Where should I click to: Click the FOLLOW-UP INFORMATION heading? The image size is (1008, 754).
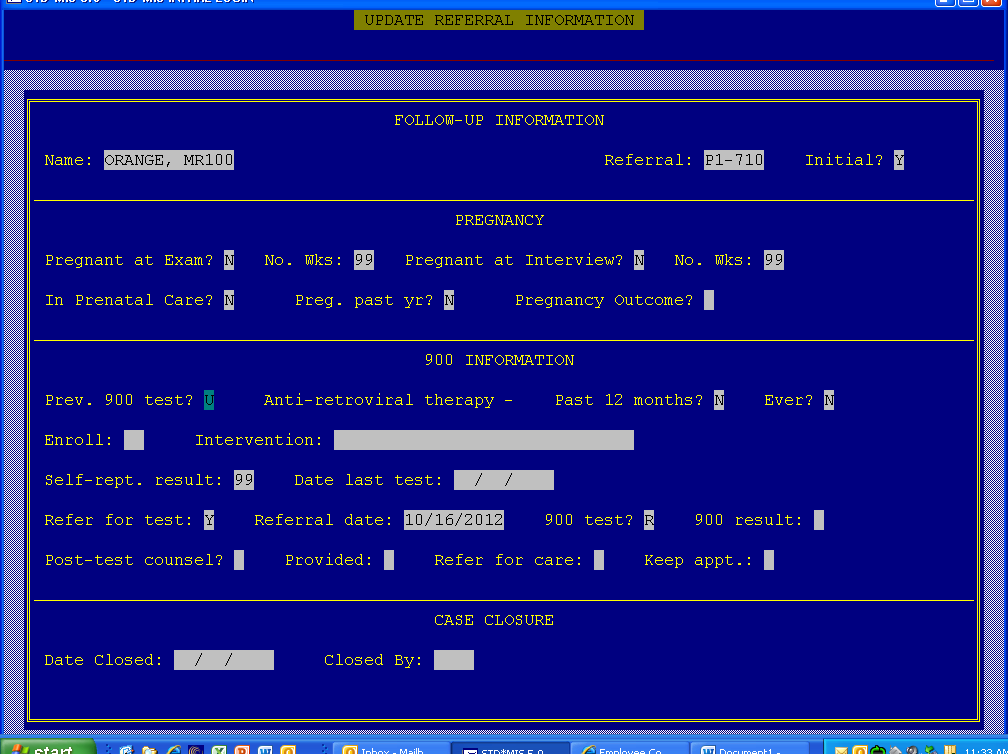[499, 120]
